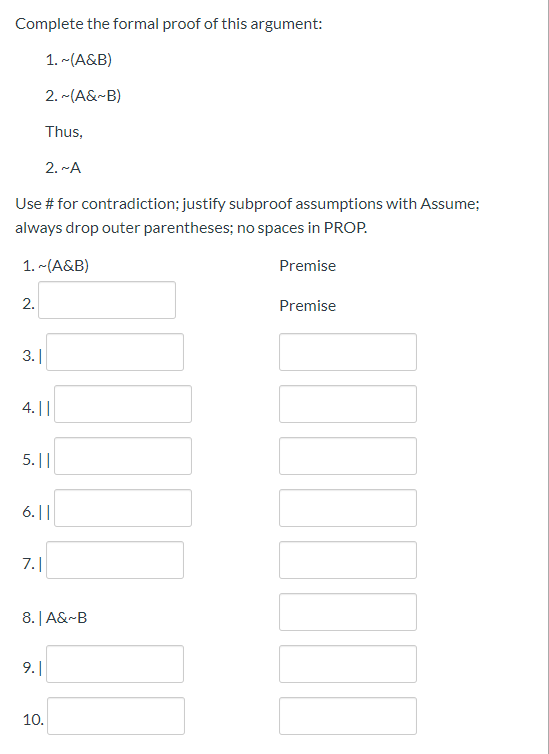Click the line 7 proposition input field
Screen dimensions: 549x754
[x=115, y=560]
